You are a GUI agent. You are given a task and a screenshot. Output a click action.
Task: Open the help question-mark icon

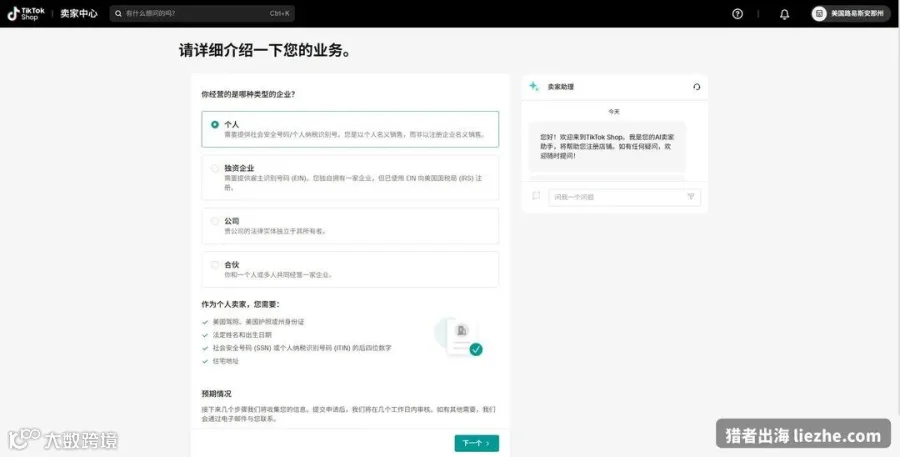tap(738, 14)
